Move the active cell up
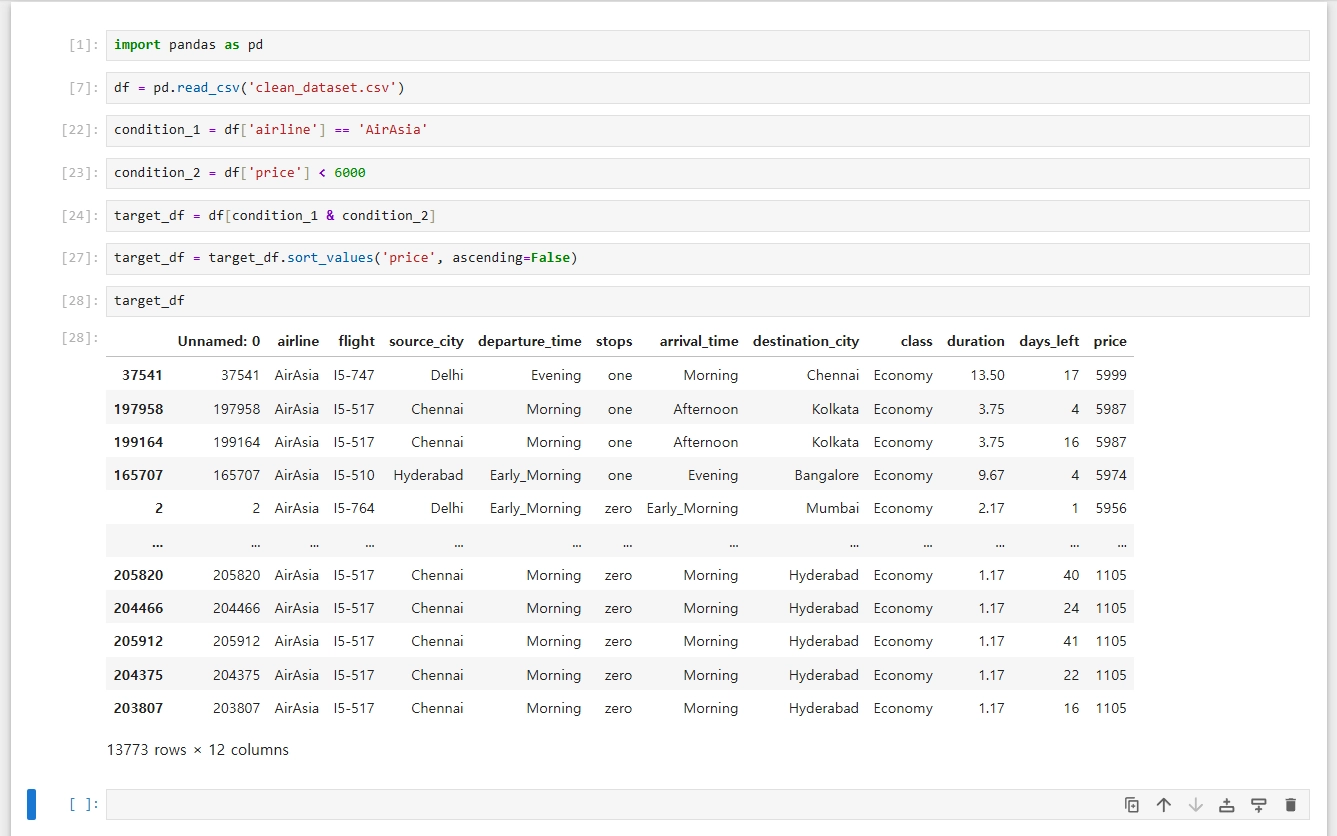 coord(1164,805)
